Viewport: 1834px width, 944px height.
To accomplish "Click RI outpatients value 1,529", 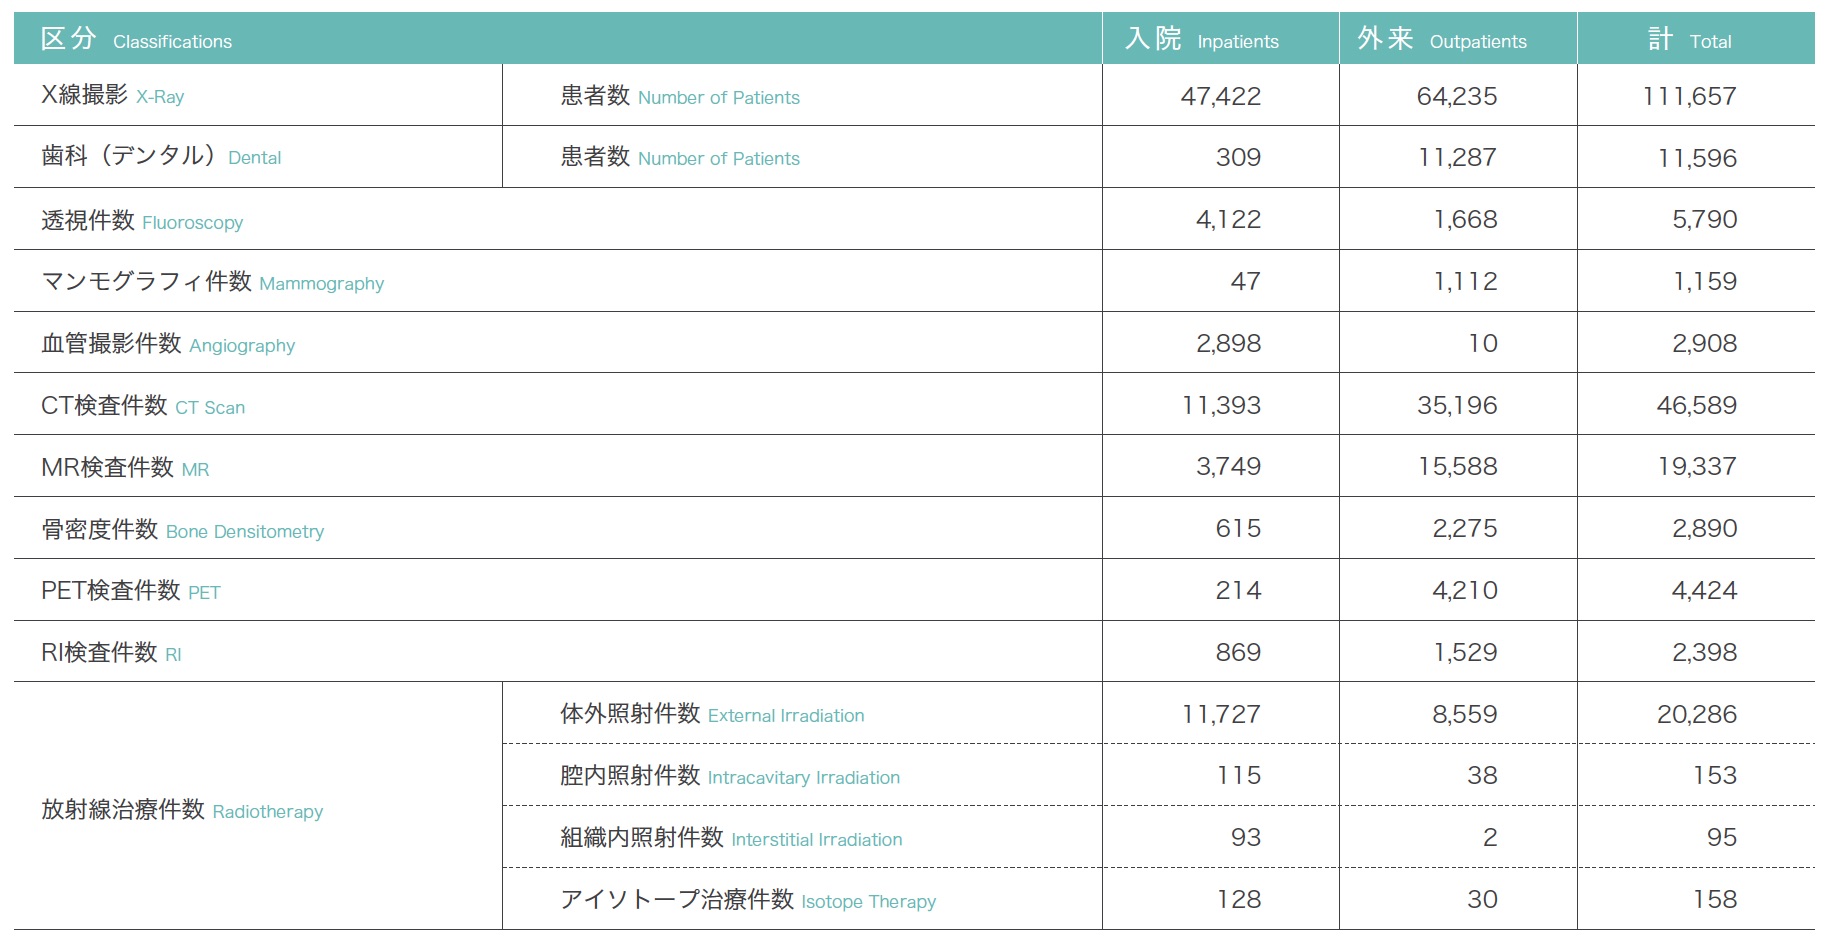I will (1466, 653).
